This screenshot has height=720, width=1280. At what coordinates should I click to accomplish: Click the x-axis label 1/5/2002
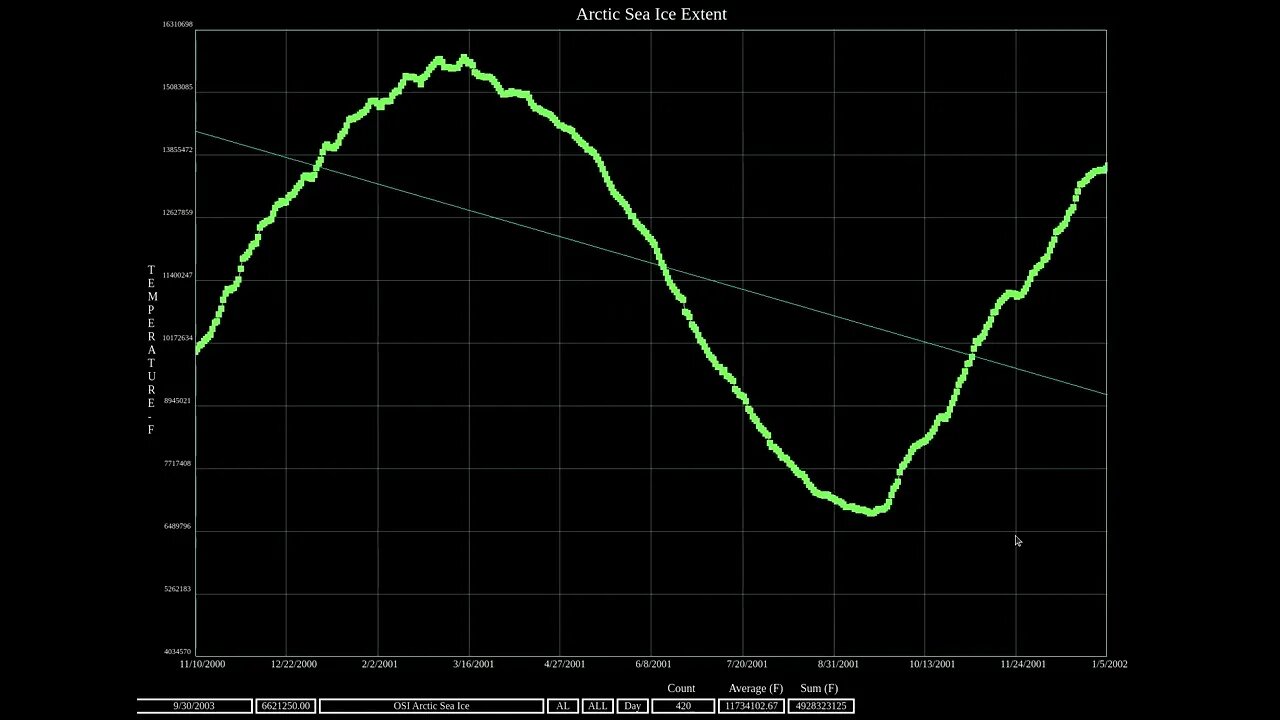pos(1109,664)
